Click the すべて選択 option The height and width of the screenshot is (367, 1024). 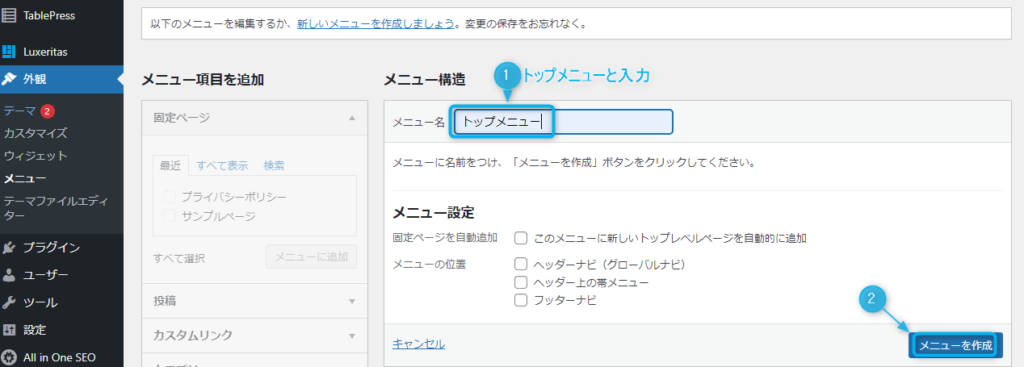(180, 259)
